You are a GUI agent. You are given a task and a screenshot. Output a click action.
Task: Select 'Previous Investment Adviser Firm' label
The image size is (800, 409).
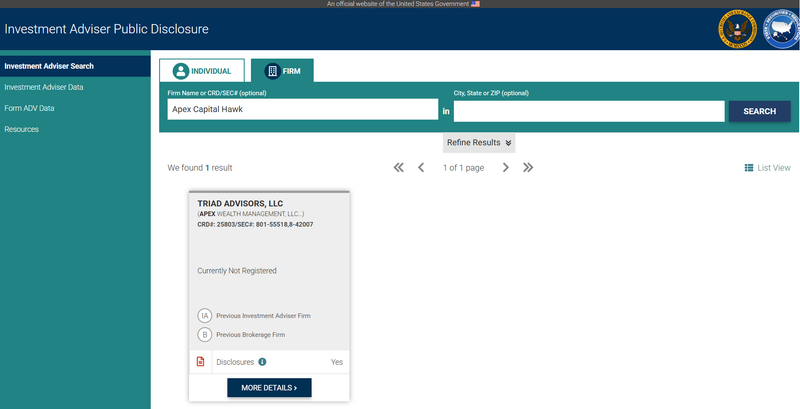(x=263, y=316)
